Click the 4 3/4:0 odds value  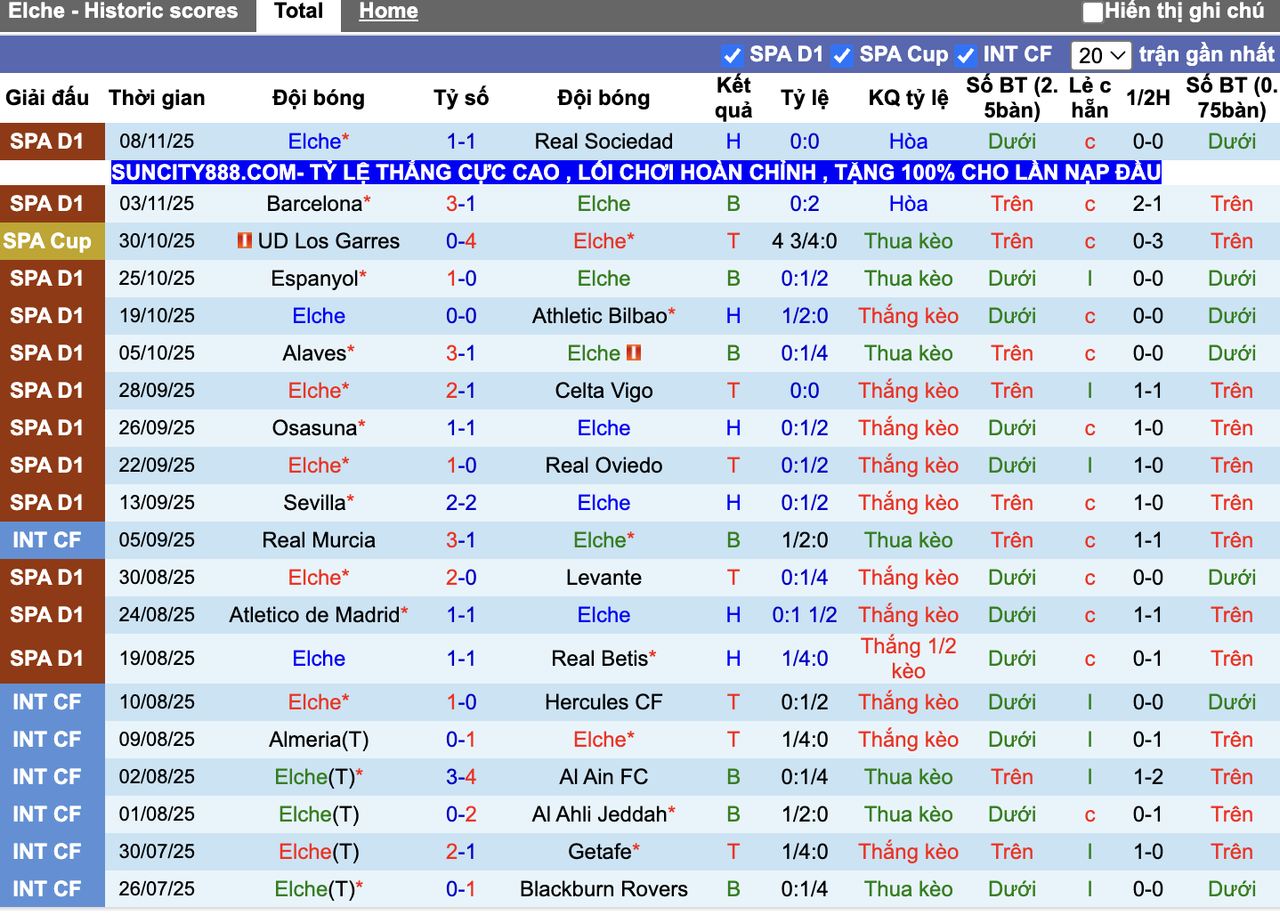(x=805, y=241)
